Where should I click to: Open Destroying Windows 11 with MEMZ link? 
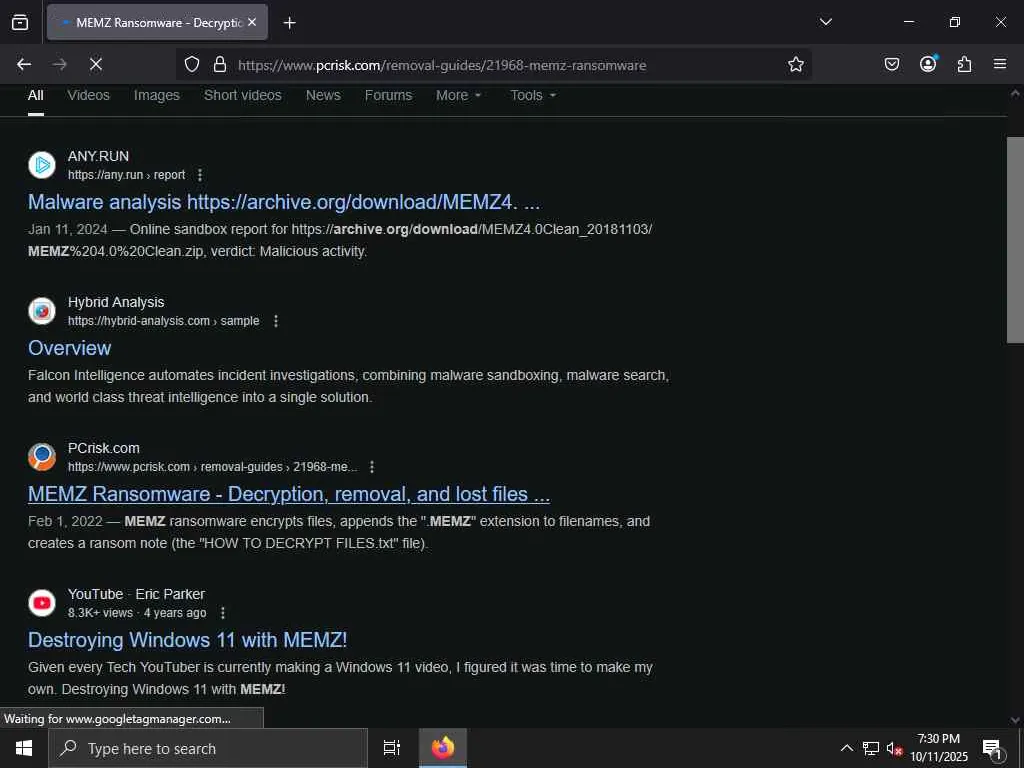(187, 640)
